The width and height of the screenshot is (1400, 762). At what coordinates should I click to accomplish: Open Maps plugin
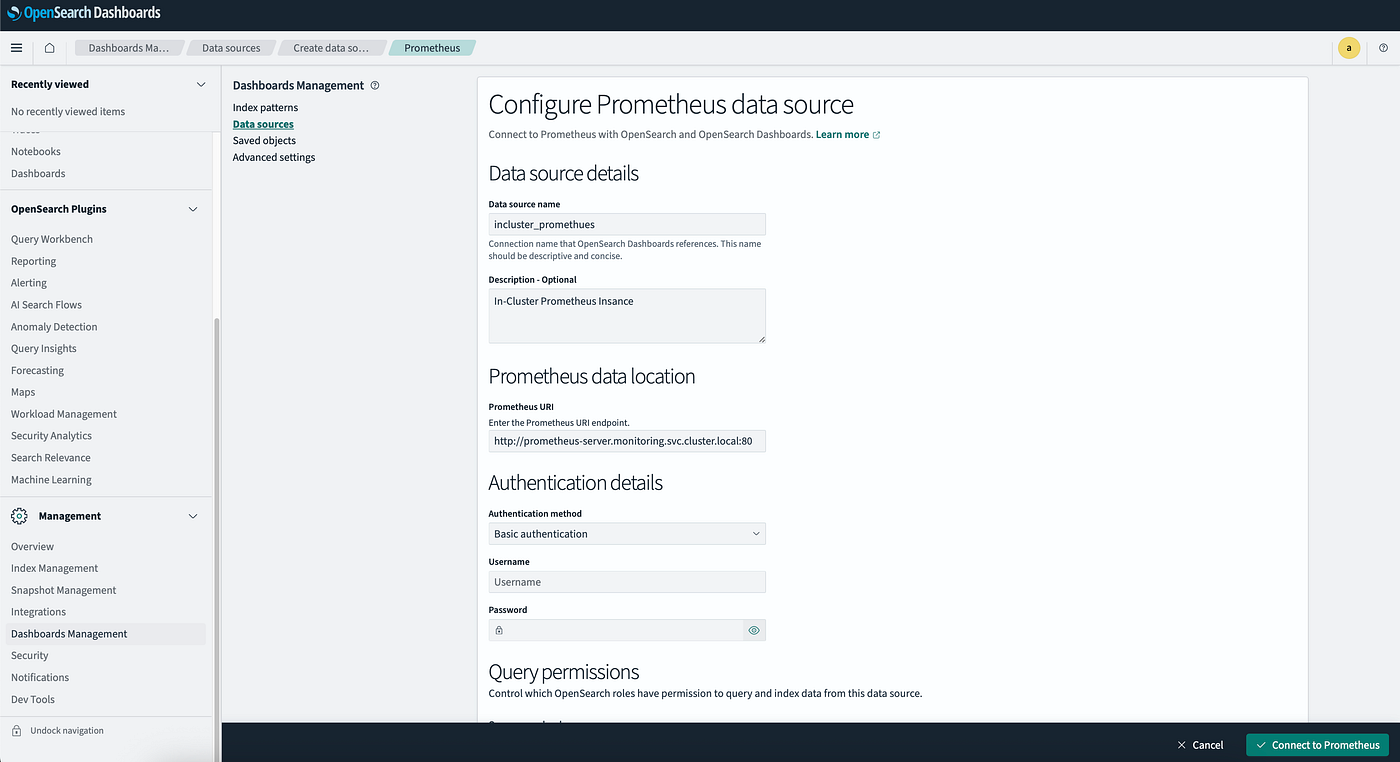pos(23,393)
